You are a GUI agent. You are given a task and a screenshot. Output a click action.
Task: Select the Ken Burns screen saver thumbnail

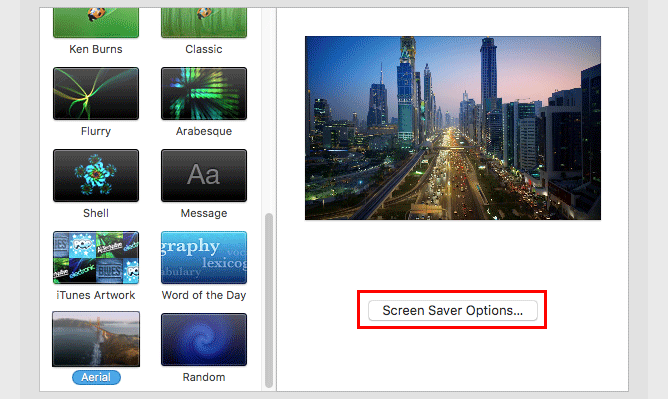click(x=96, y=23)
